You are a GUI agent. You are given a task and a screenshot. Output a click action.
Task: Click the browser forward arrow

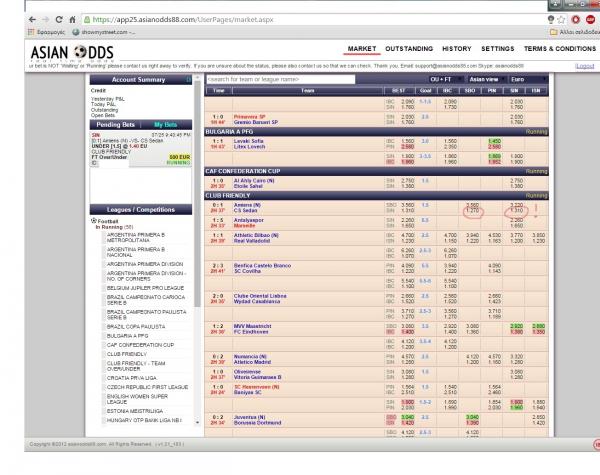(x=46, y=20)
